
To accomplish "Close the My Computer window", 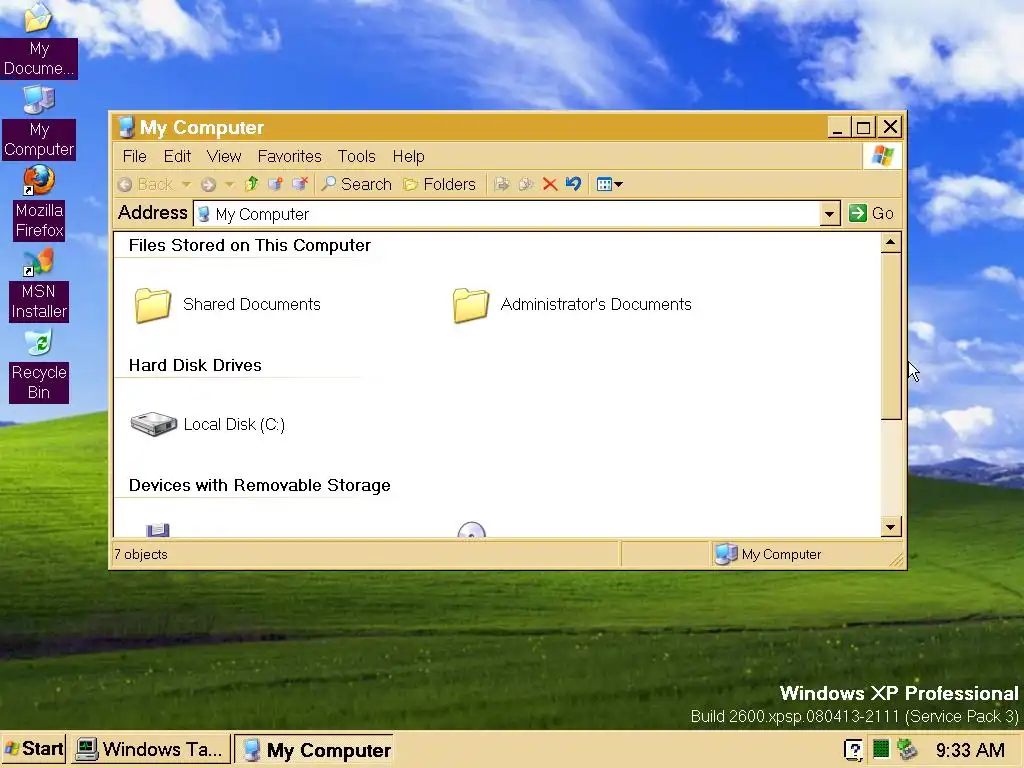I will point(890,127).
